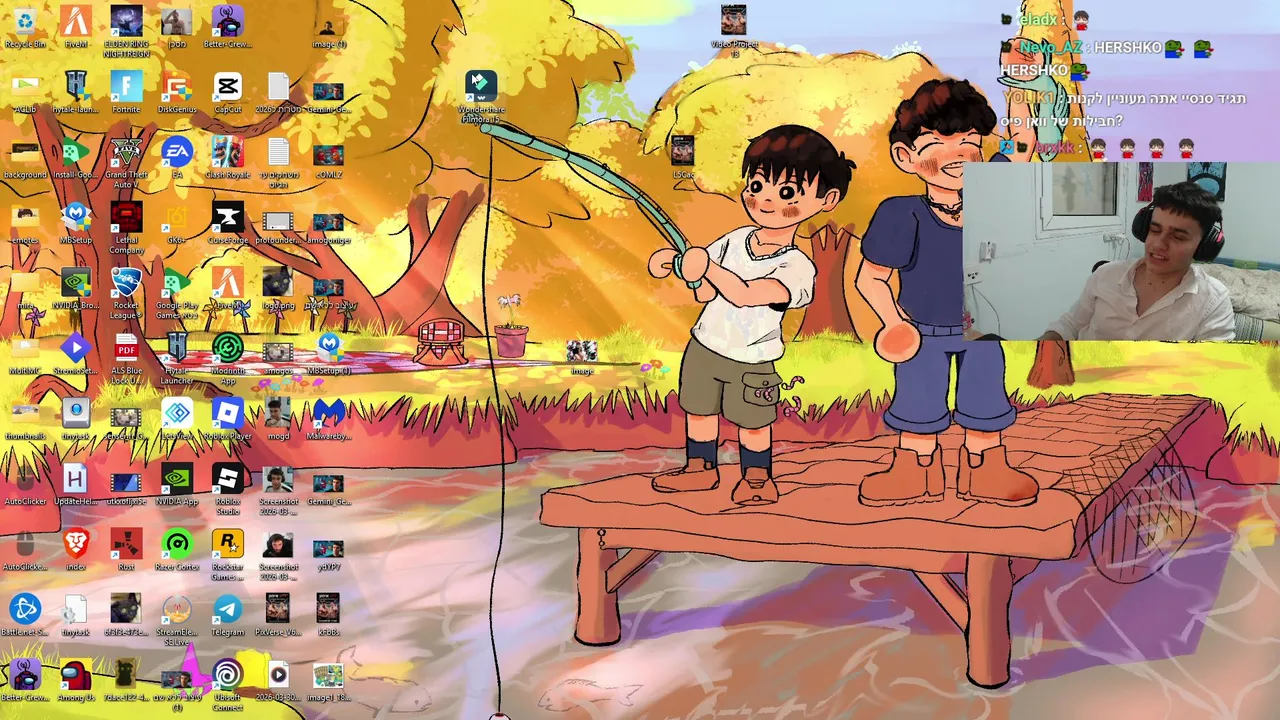Image resolution: width=1280 pixels, height=720 pixels.
Task: Launch the Rust game shortcut
Action: tap(126, 550)
